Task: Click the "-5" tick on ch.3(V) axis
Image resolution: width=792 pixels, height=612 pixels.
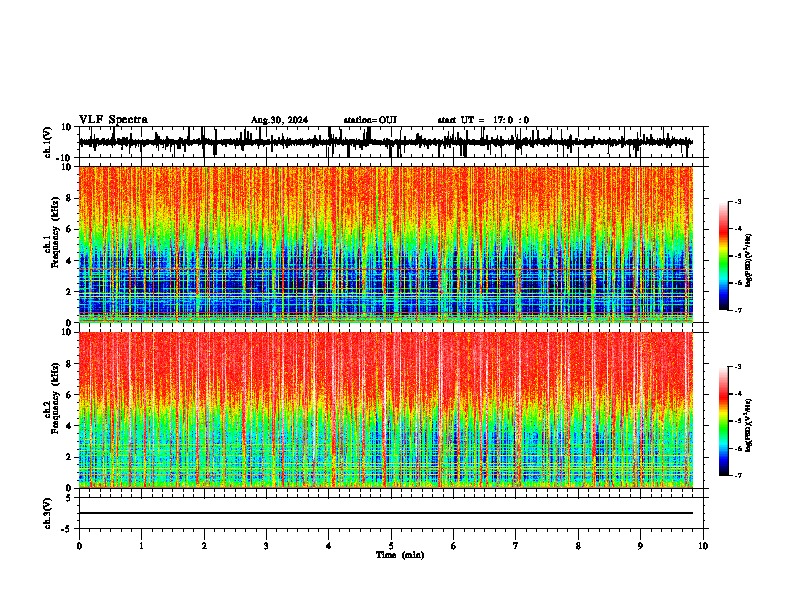Action: (68, 529)
